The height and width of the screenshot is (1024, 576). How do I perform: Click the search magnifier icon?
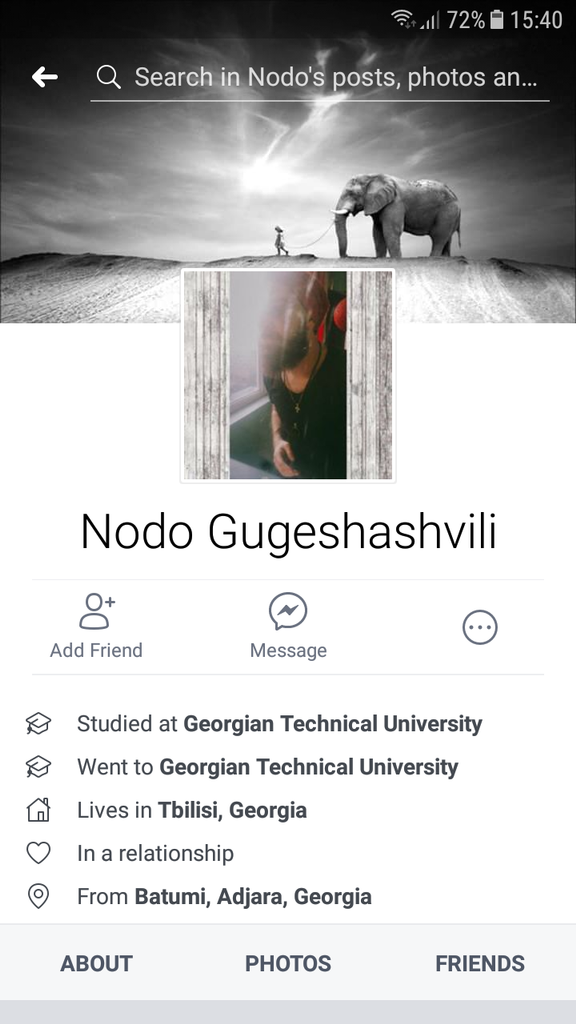(108, 77)
